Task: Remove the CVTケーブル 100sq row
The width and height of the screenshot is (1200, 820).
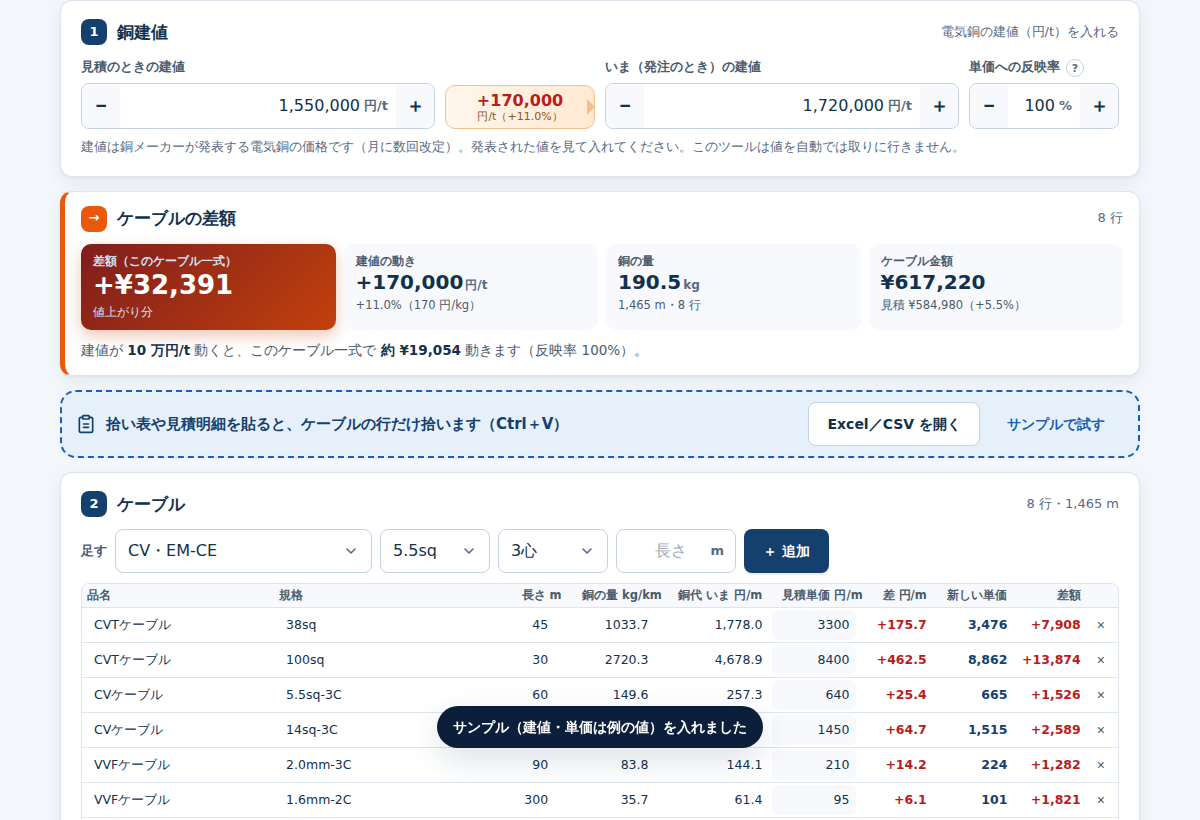Action: (1101, 660)
